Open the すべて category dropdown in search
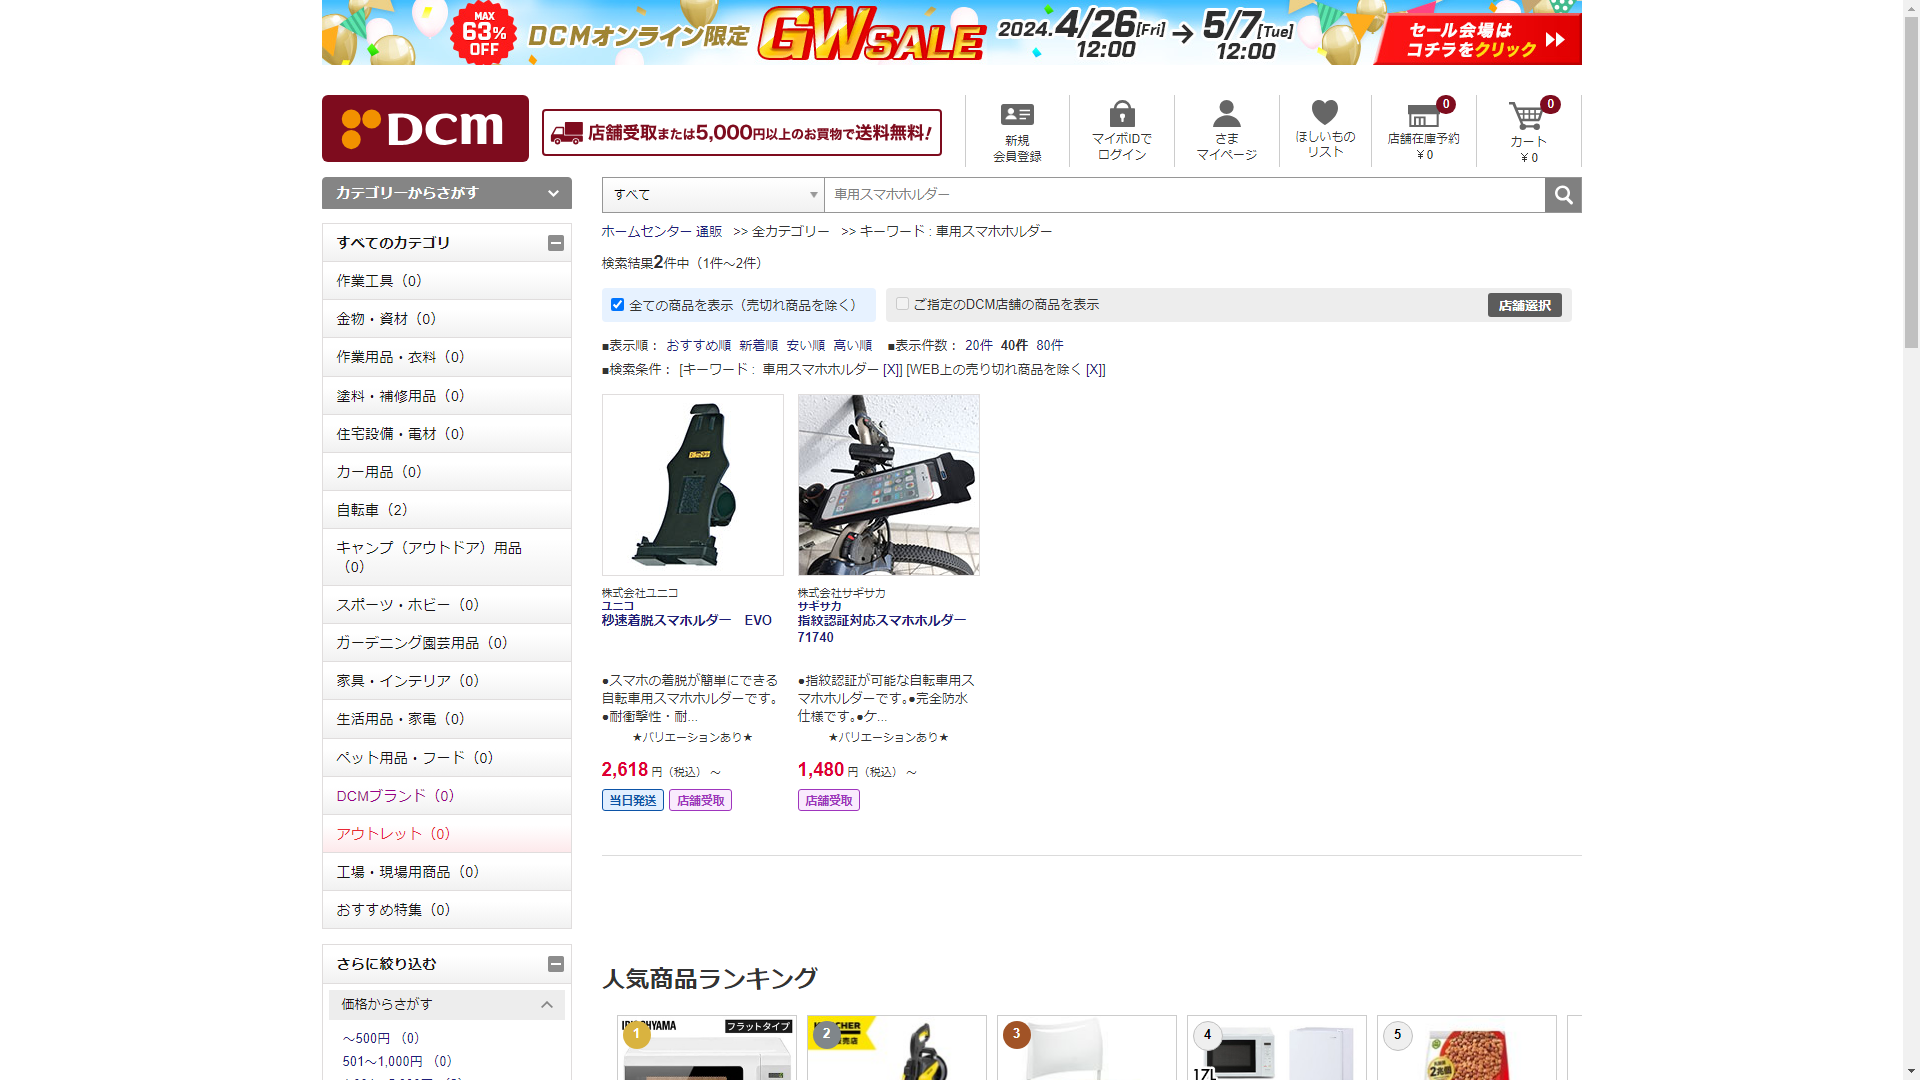The image size is (1920, 1080). click(713, 195)
